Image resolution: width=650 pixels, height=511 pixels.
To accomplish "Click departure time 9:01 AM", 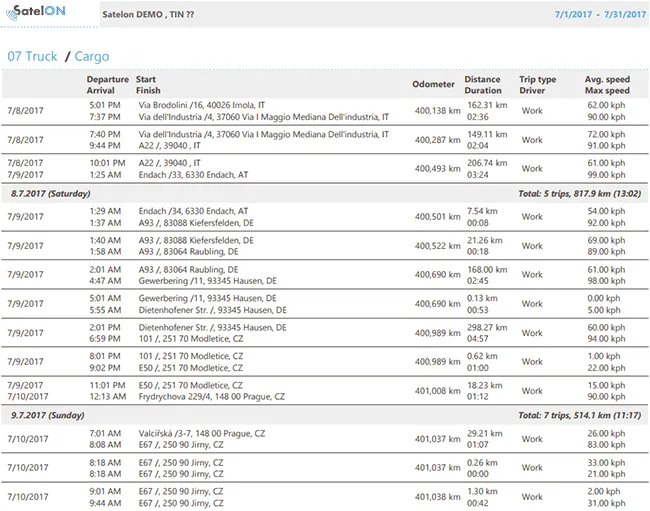I will pos(105,492).
